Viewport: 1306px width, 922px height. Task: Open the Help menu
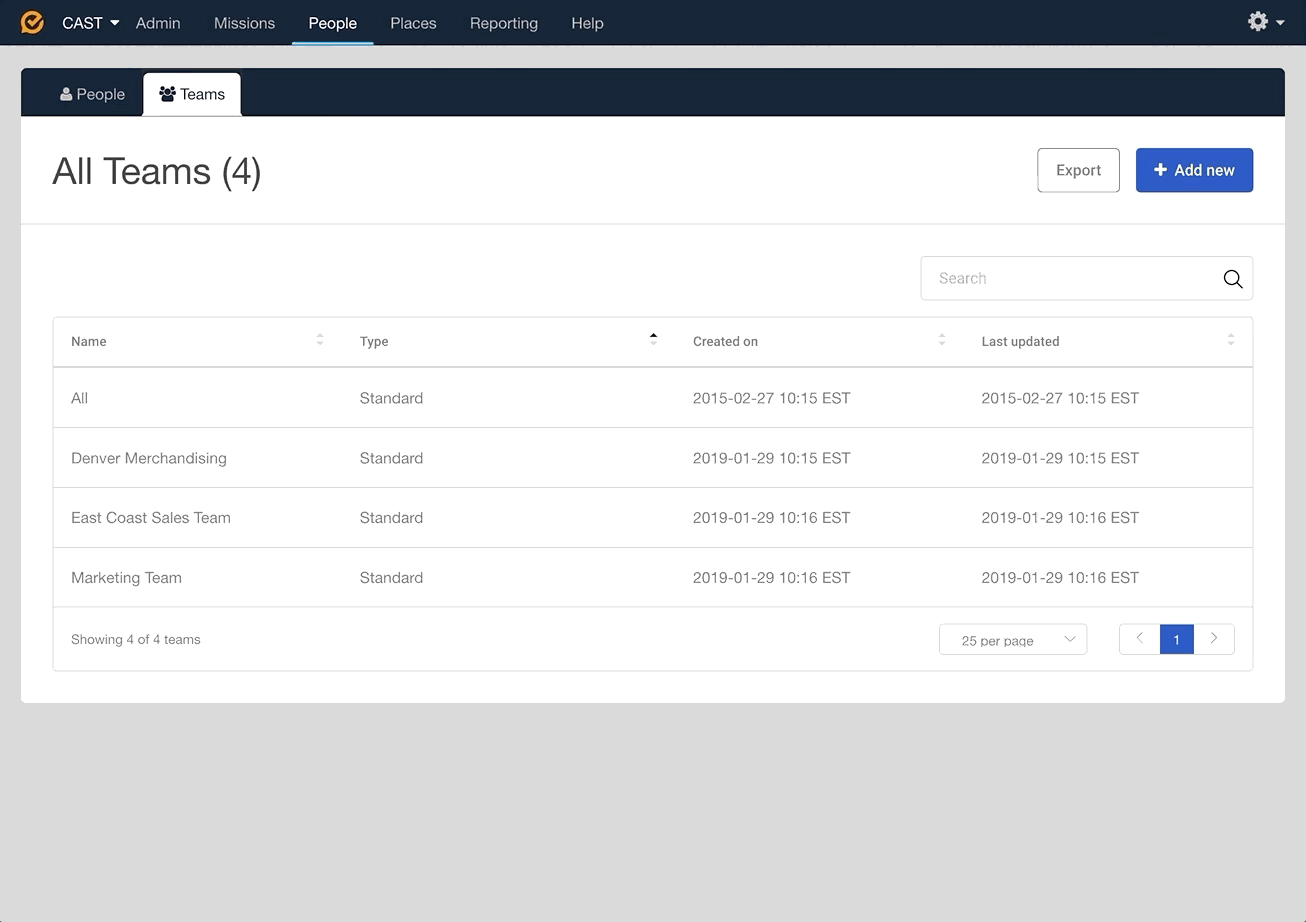point(587,23)
